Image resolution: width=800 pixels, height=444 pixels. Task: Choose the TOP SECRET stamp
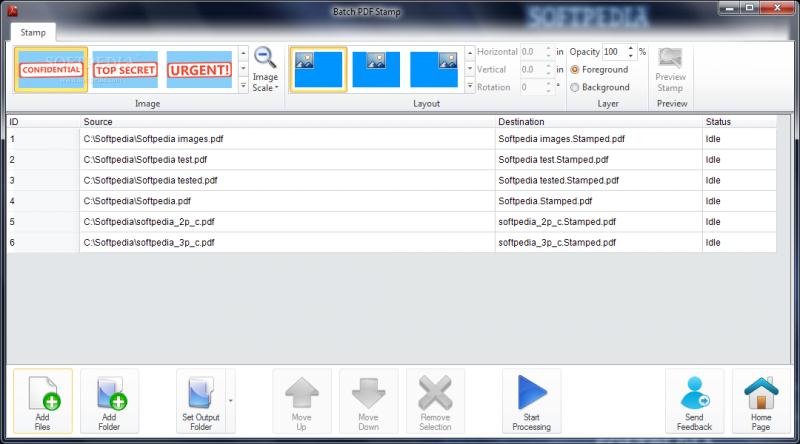[124, 70]
